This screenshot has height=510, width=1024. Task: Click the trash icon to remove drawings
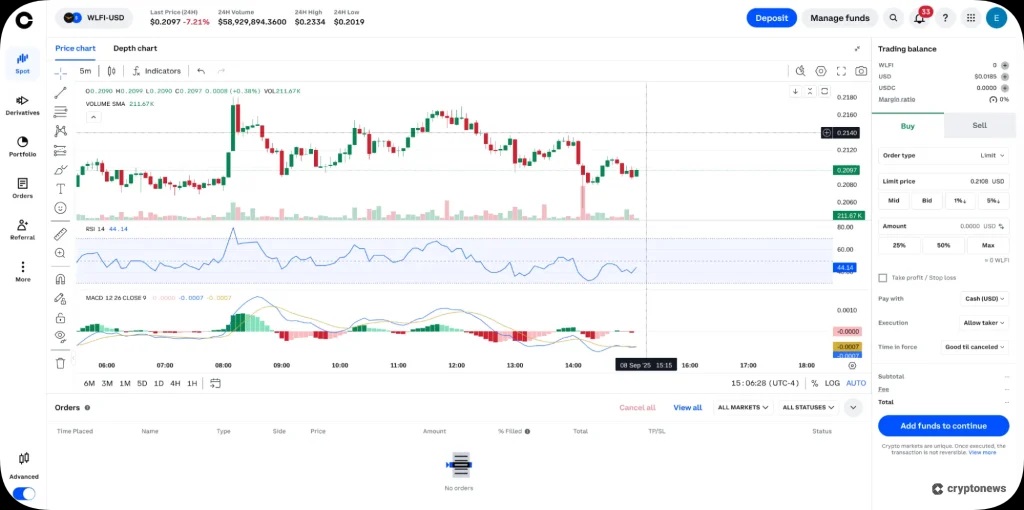(x=60, y=363)
